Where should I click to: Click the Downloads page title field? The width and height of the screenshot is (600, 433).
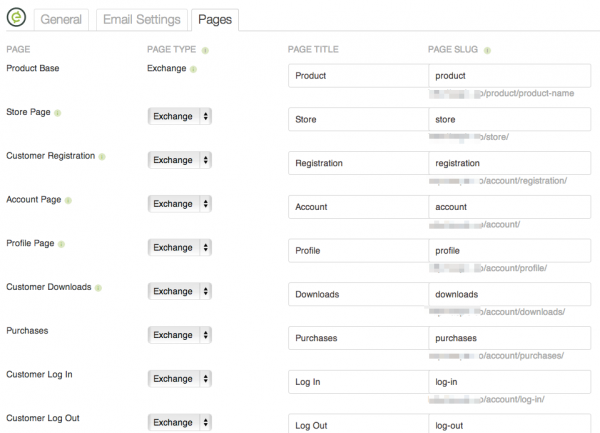pyautogui.click(x=359, y=294)
